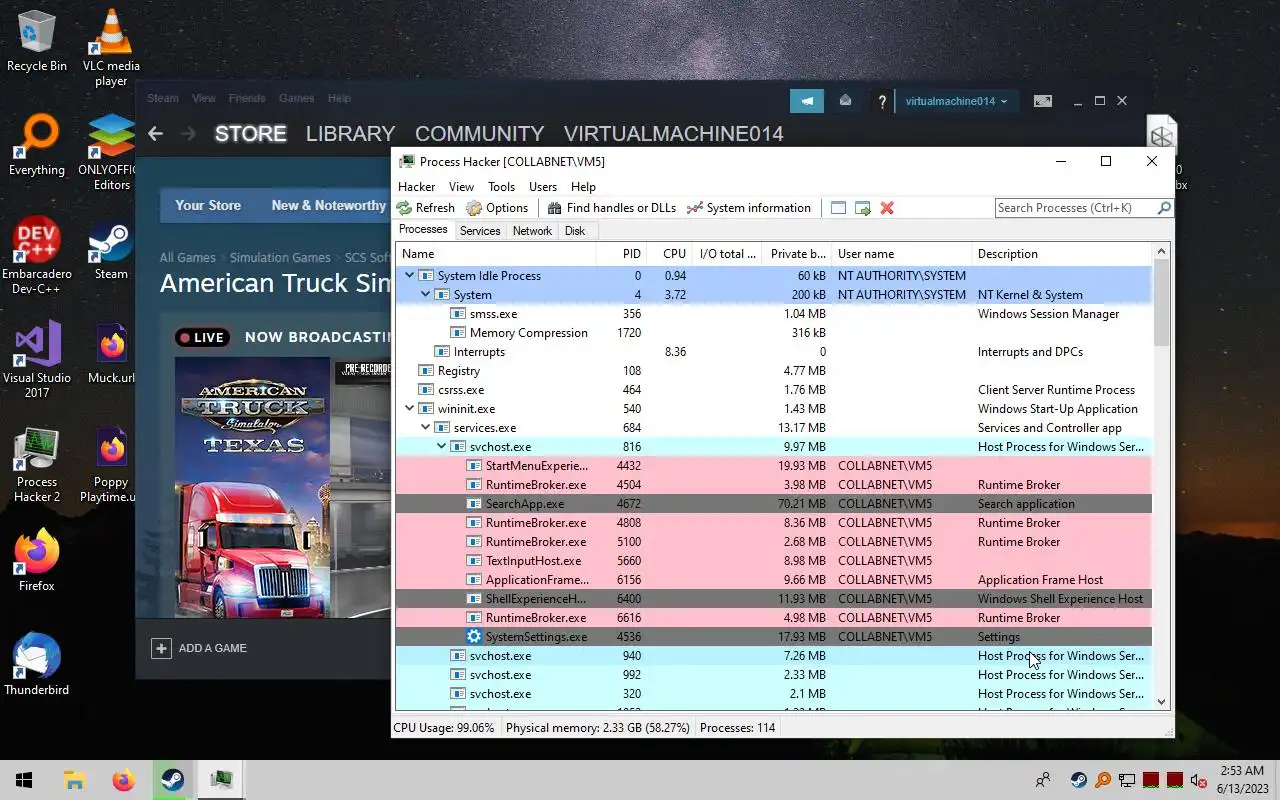Viewport: 1280px width, 800px height.
Task: Click the Refresh toolbar button in Process Hacker
Action: 425,208
